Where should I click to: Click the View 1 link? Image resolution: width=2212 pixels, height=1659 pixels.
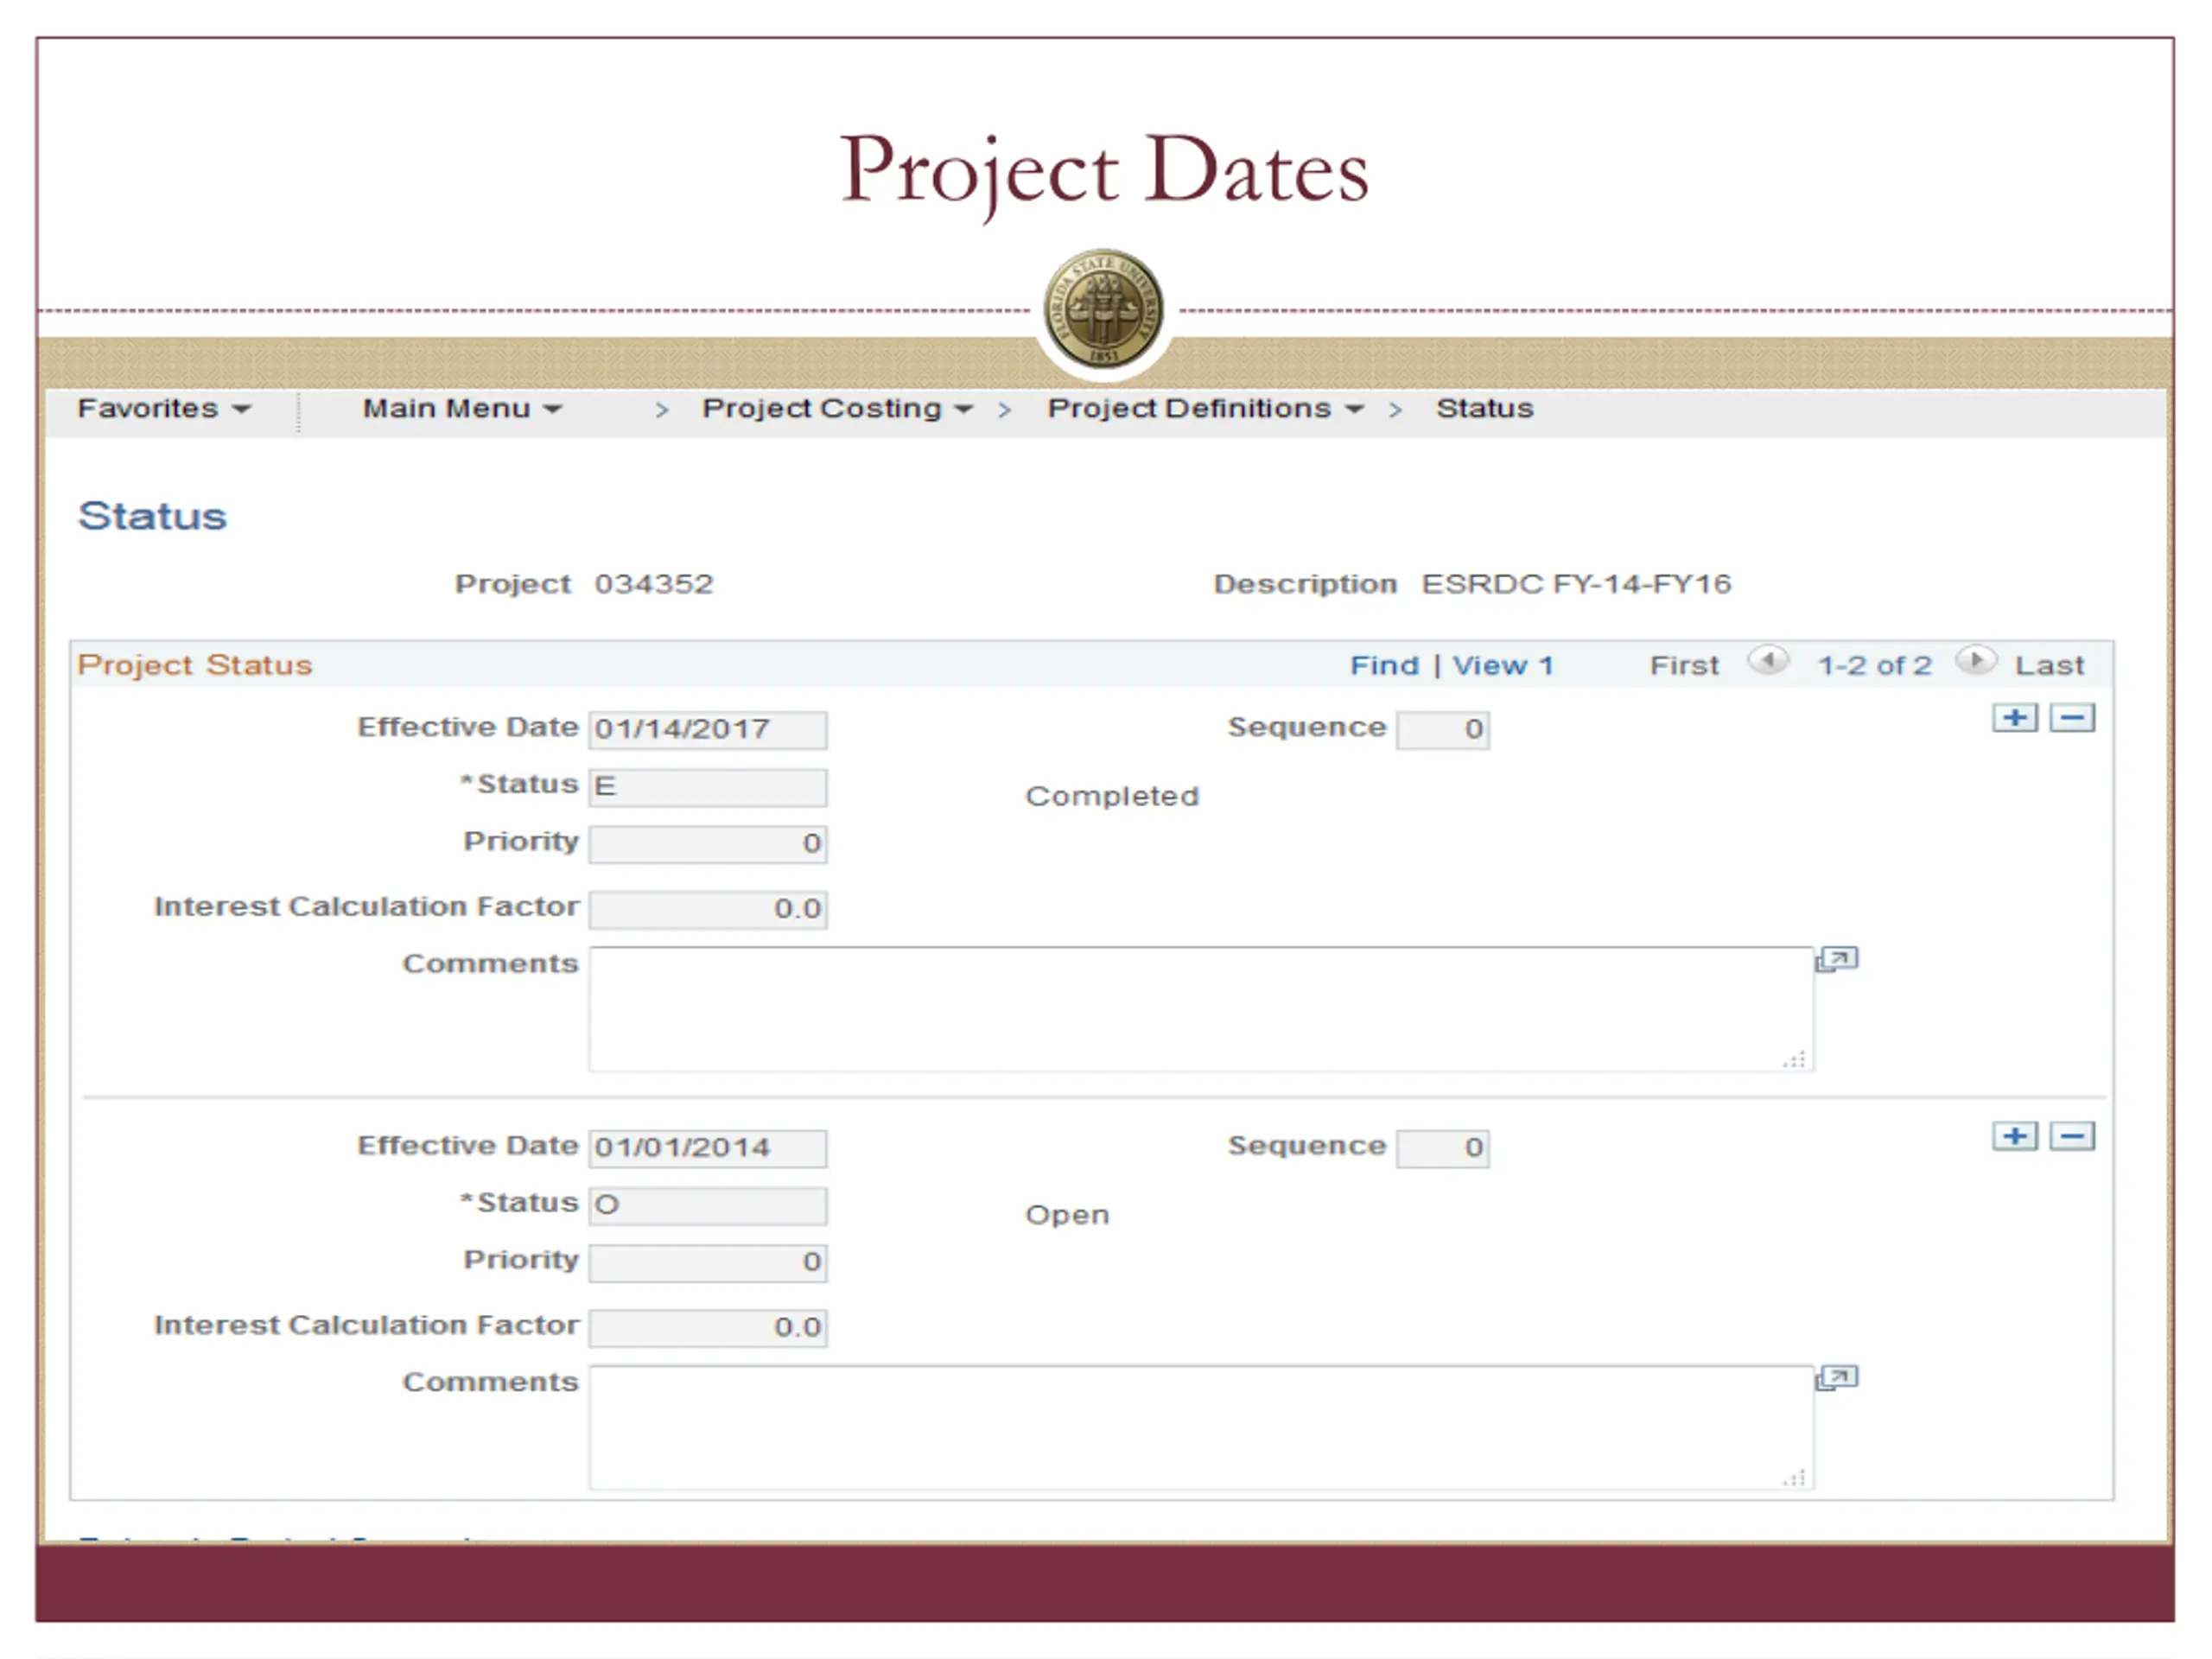tap(1502, 665)
